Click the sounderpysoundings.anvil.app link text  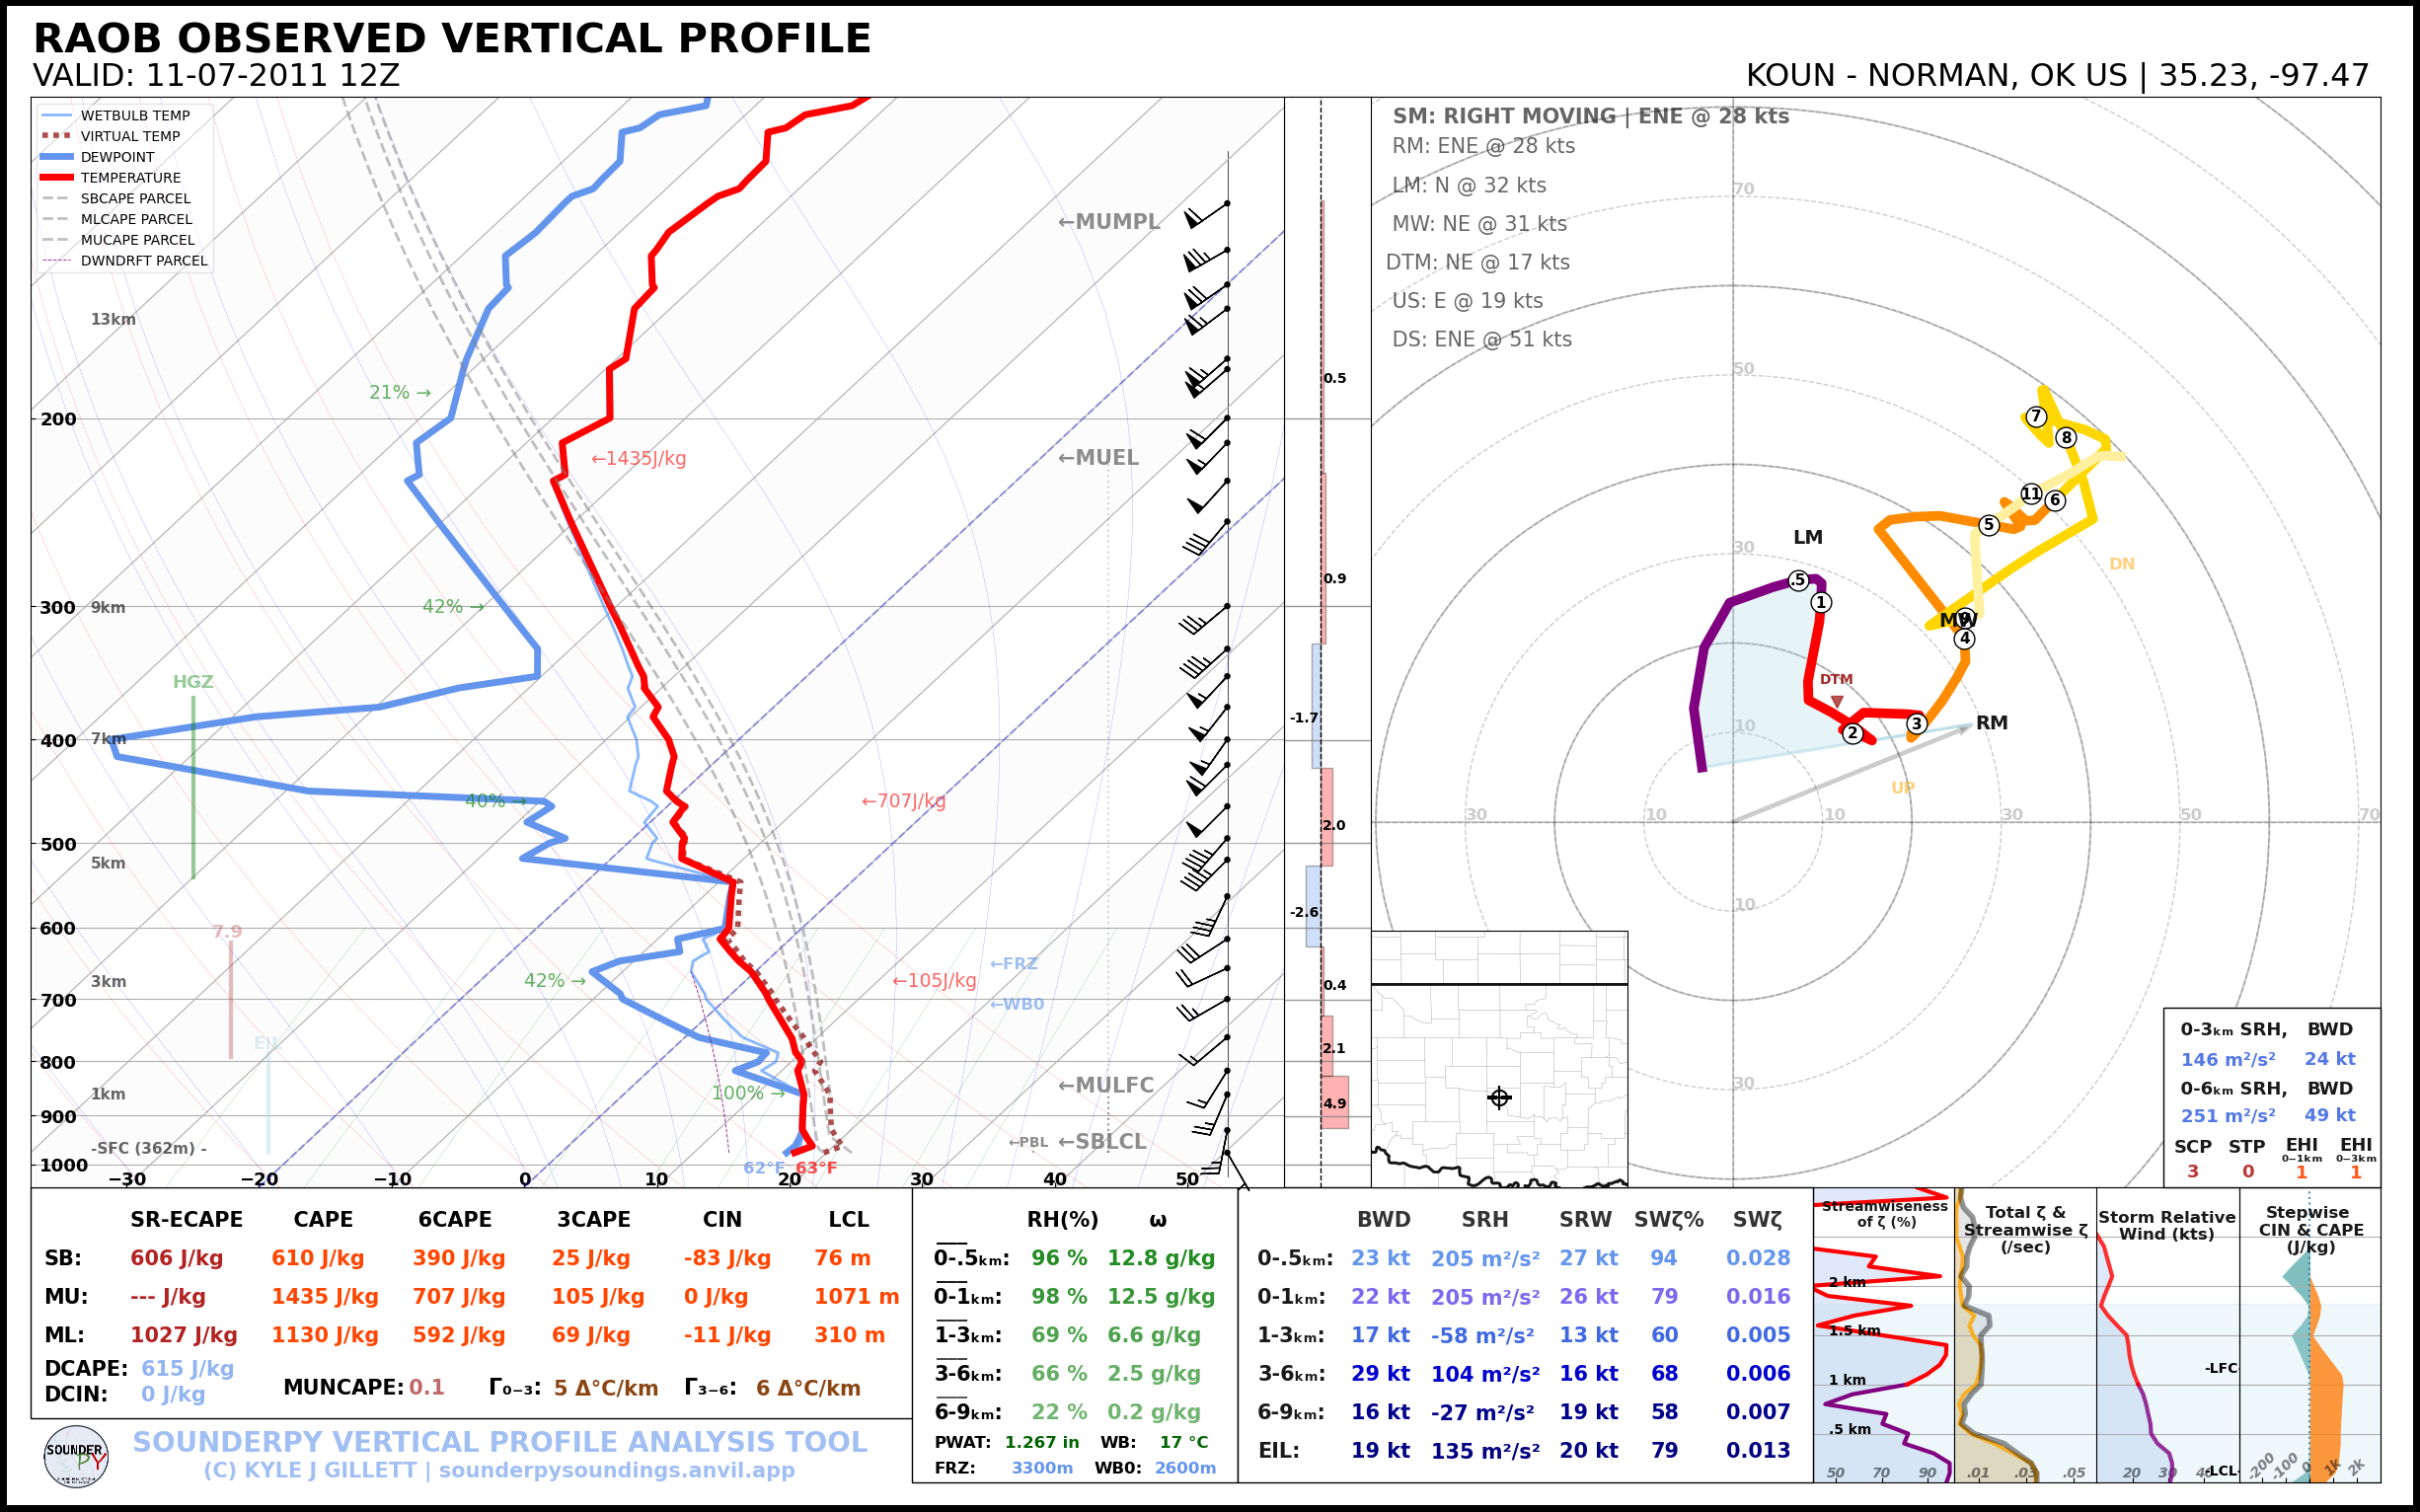[616, 1471]
